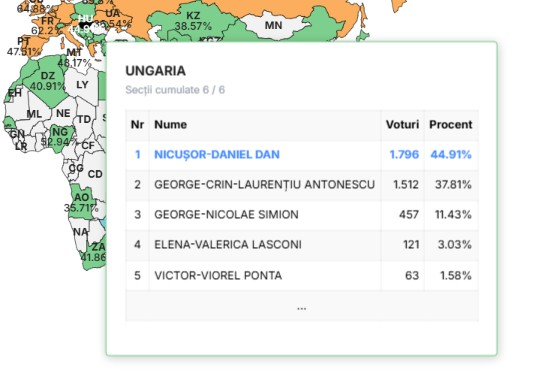Expand the table via ellipsis row

pyautogui.click(x=302, y=306)
